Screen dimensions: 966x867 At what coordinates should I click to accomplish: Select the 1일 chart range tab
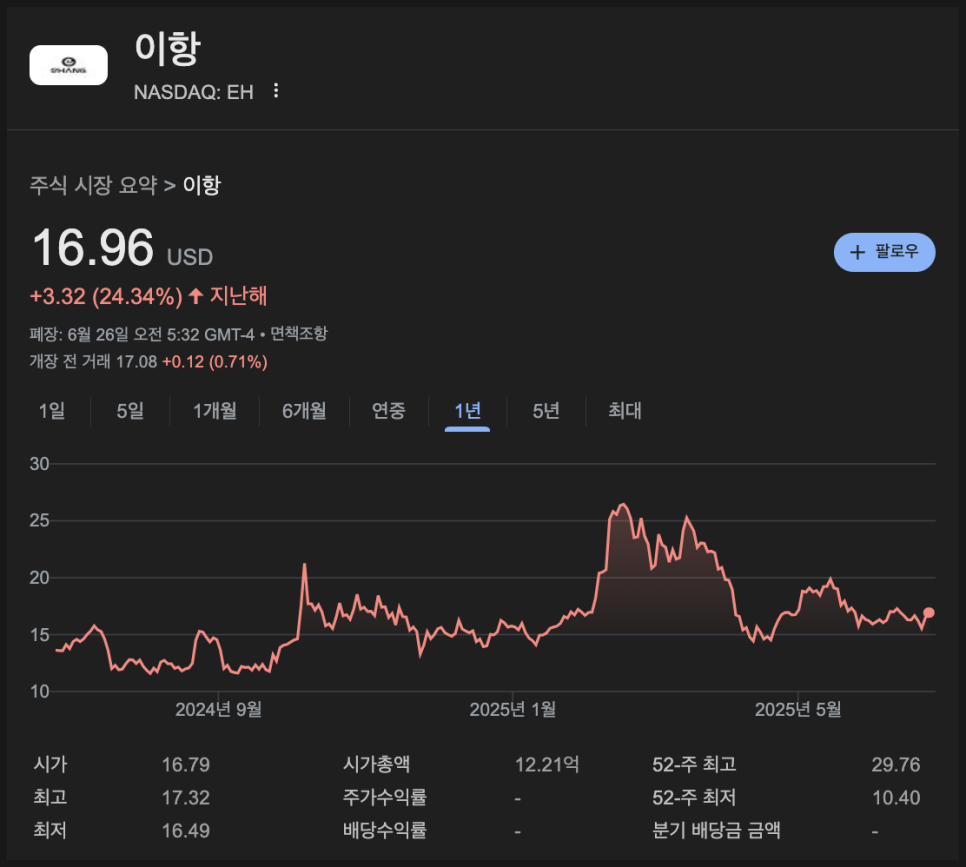click(x=52, y=410)
